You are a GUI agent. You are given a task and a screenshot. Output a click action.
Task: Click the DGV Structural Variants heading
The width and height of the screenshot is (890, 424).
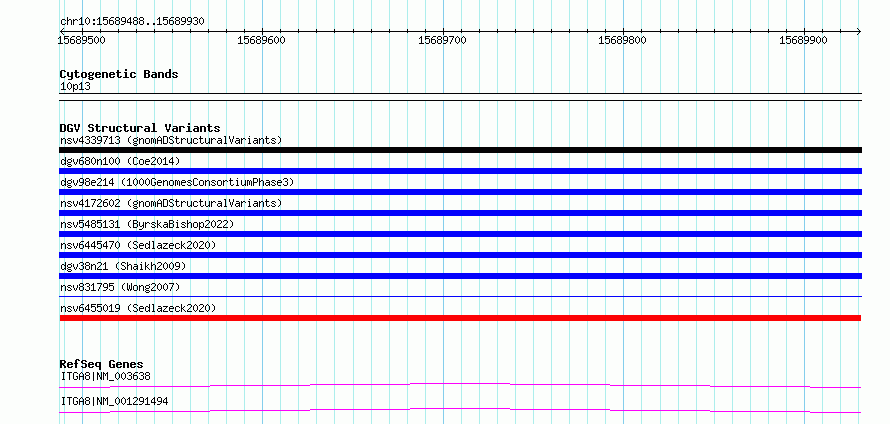pyautogui.click(x=140, y=128)
